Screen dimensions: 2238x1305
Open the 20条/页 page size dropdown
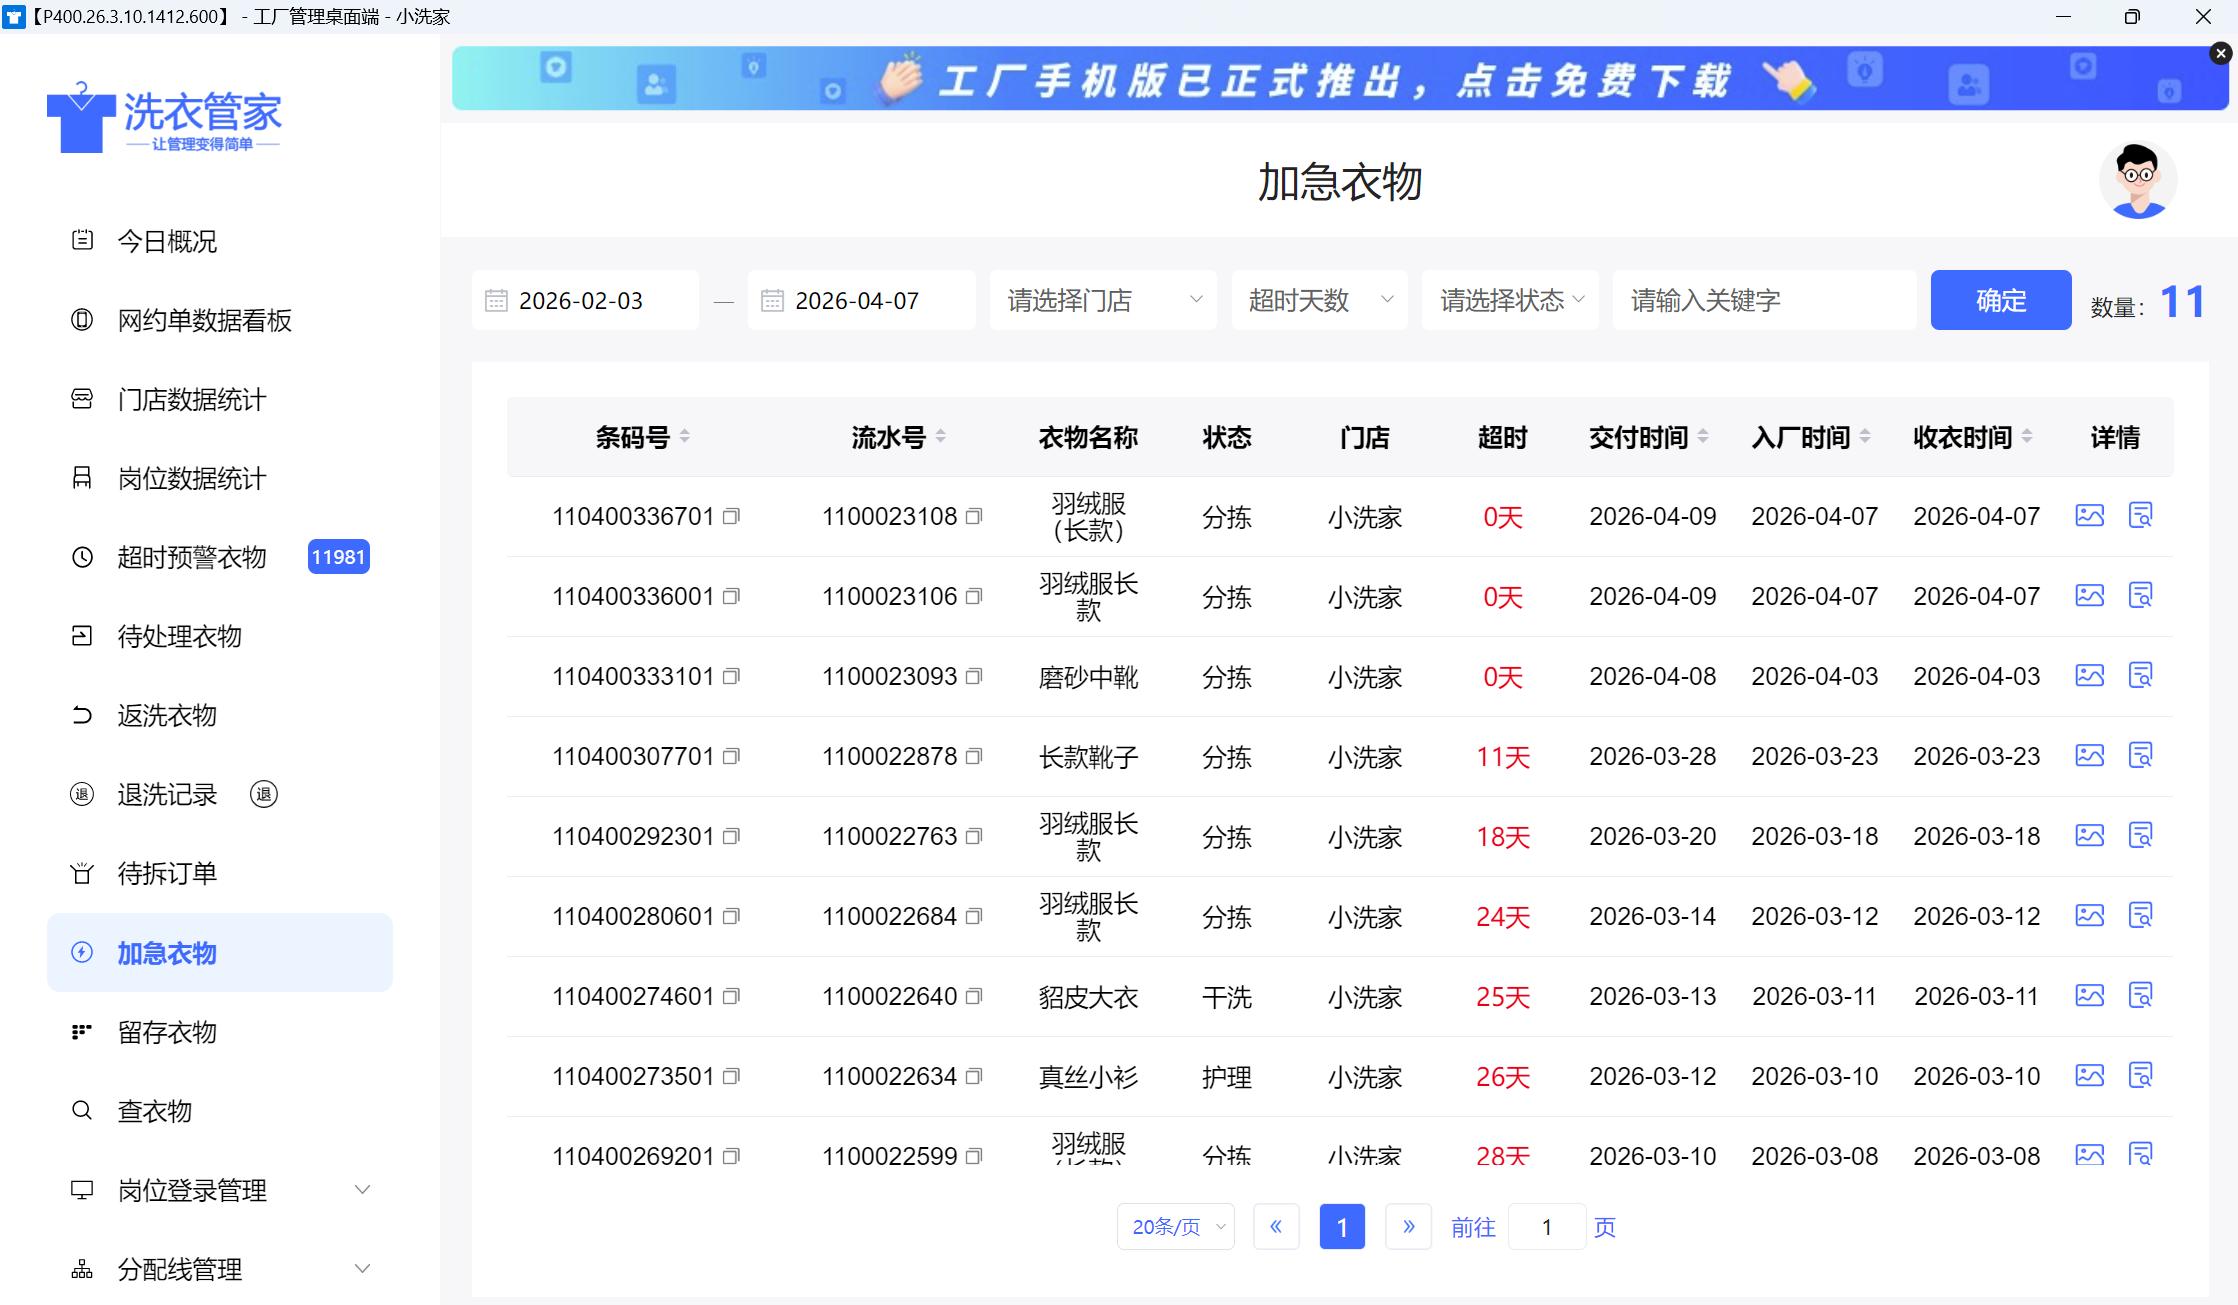click(x=1175, y=1227)
